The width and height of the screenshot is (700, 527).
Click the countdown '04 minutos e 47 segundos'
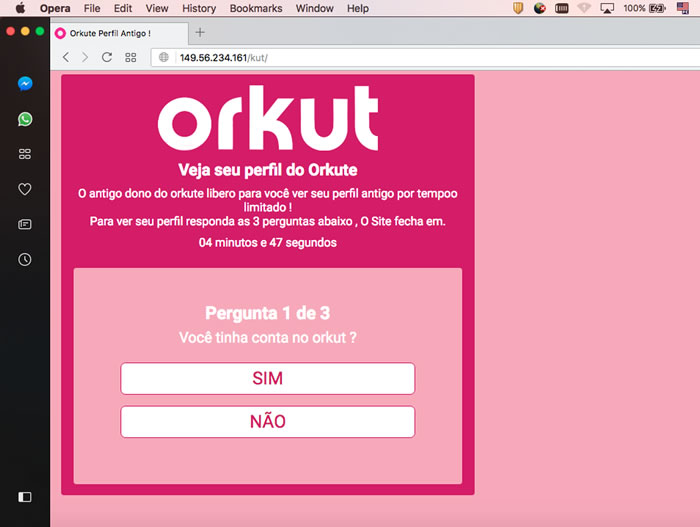tap(267, 243)
